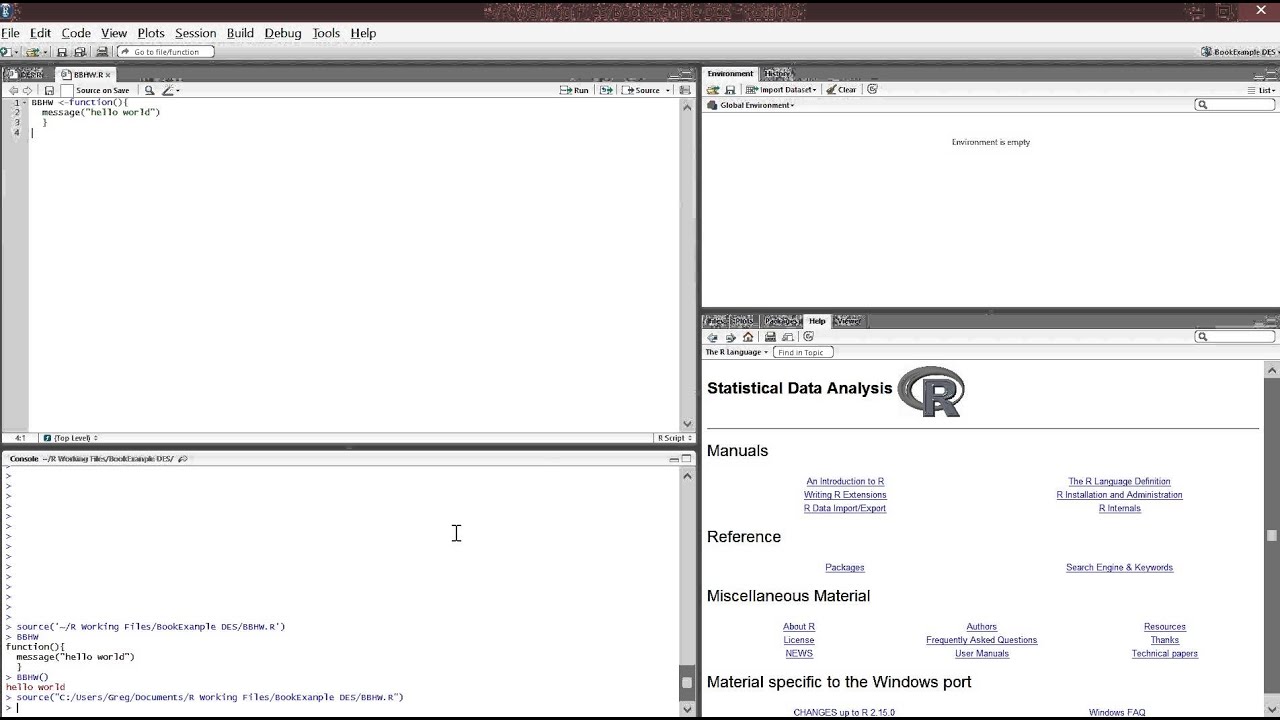Switch to the Viewer tab
The height and width of the screenshot is (720, 1280).
click(x=847, y=321)
